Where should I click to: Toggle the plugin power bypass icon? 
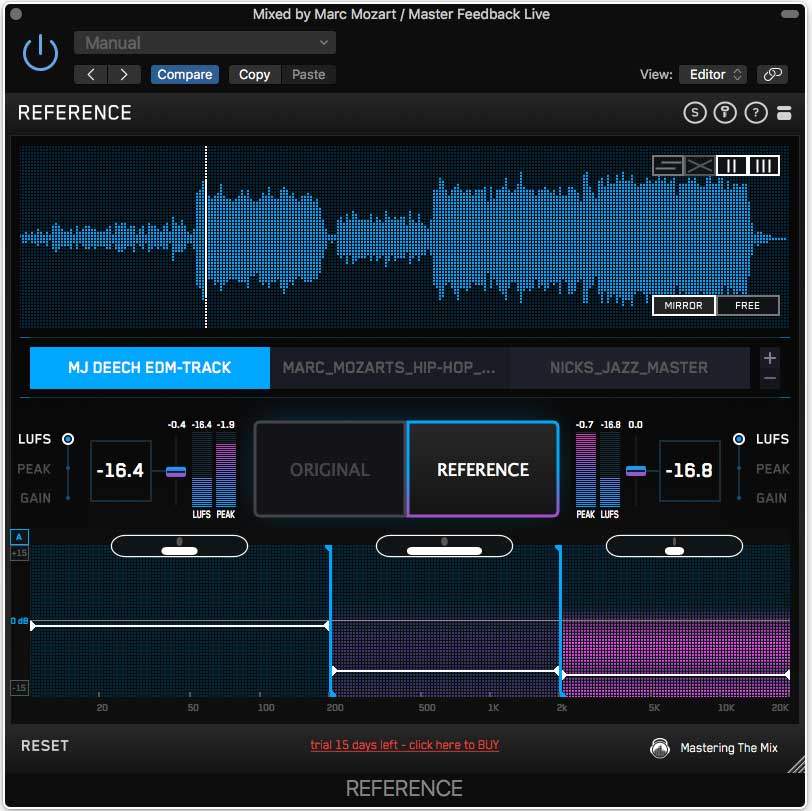[40, 52]
